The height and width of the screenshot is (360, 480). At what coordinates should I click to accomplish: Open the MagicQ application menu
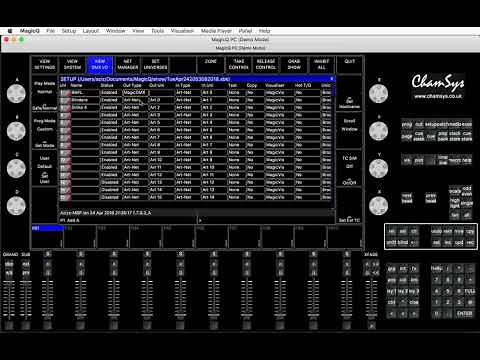pyautogui.click(x=30, y=31)
